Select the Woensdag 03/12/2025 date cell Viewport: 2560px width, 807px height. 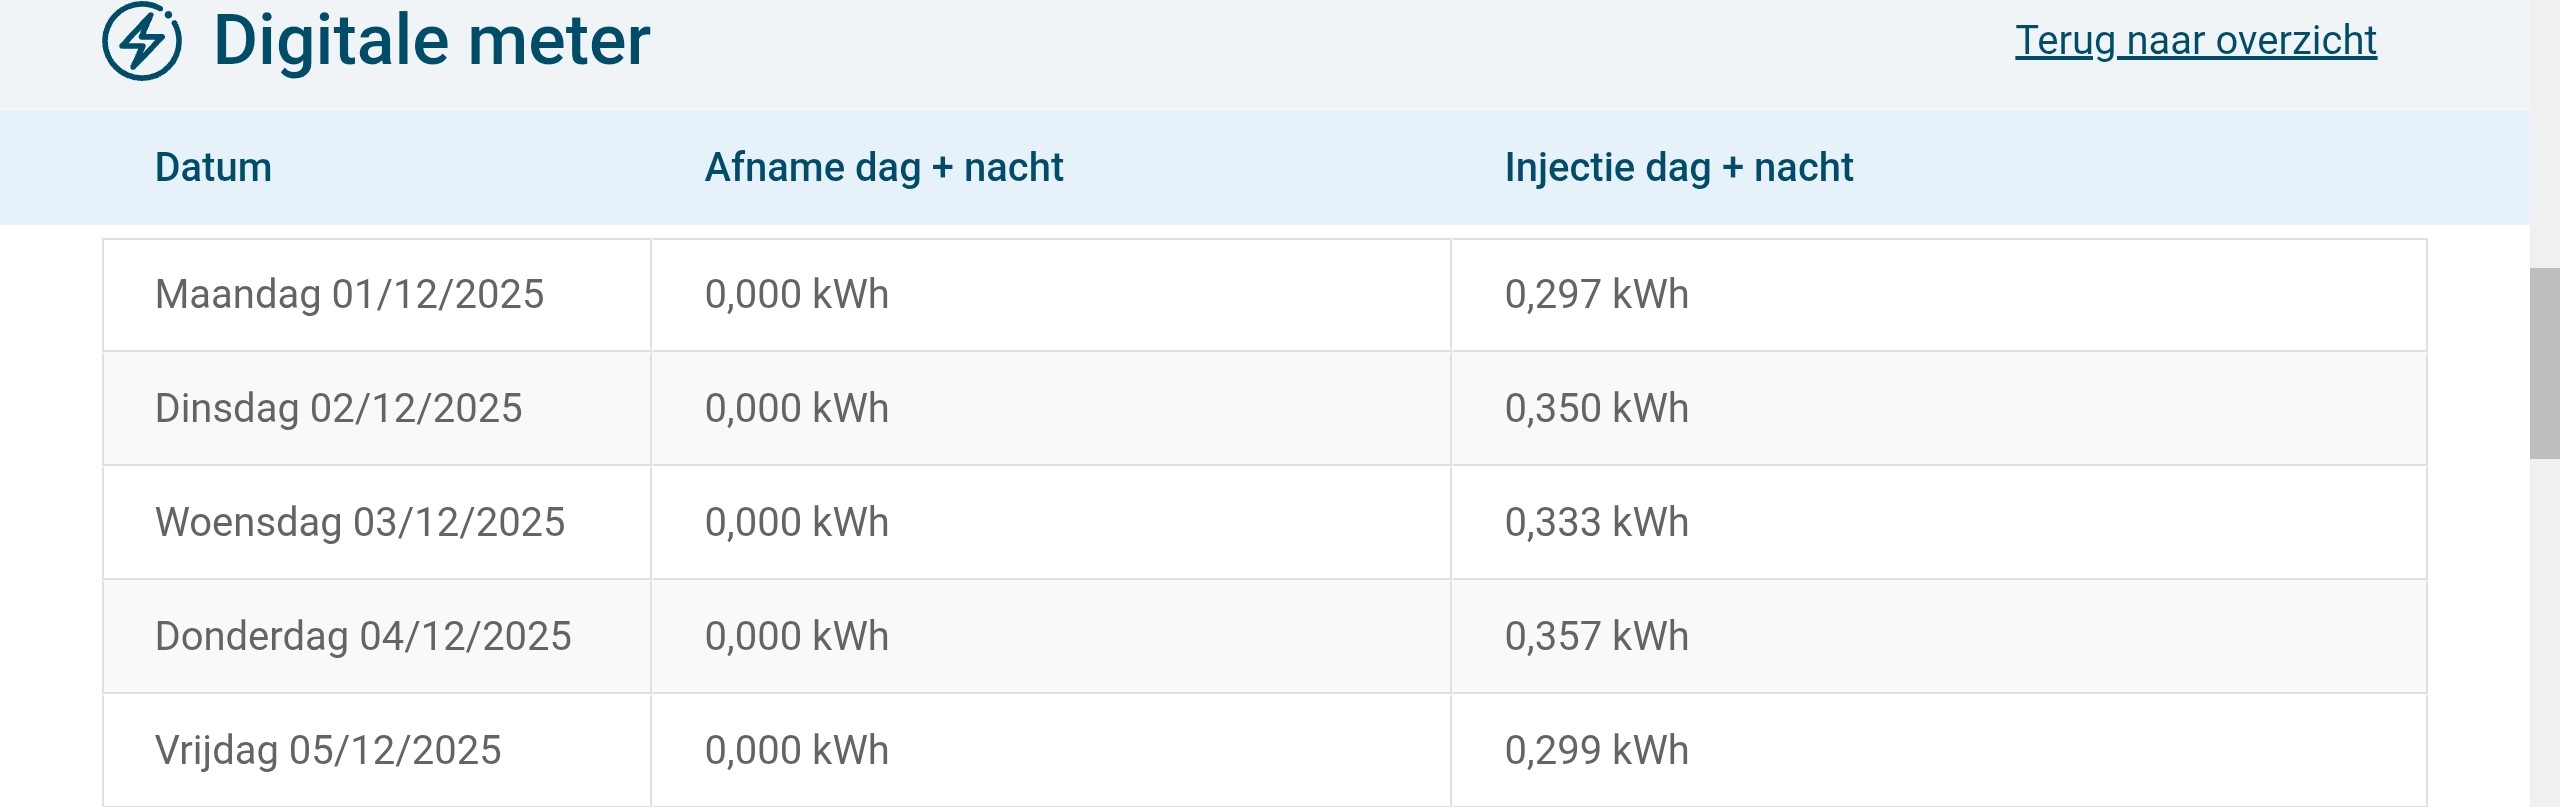[360, 523]
